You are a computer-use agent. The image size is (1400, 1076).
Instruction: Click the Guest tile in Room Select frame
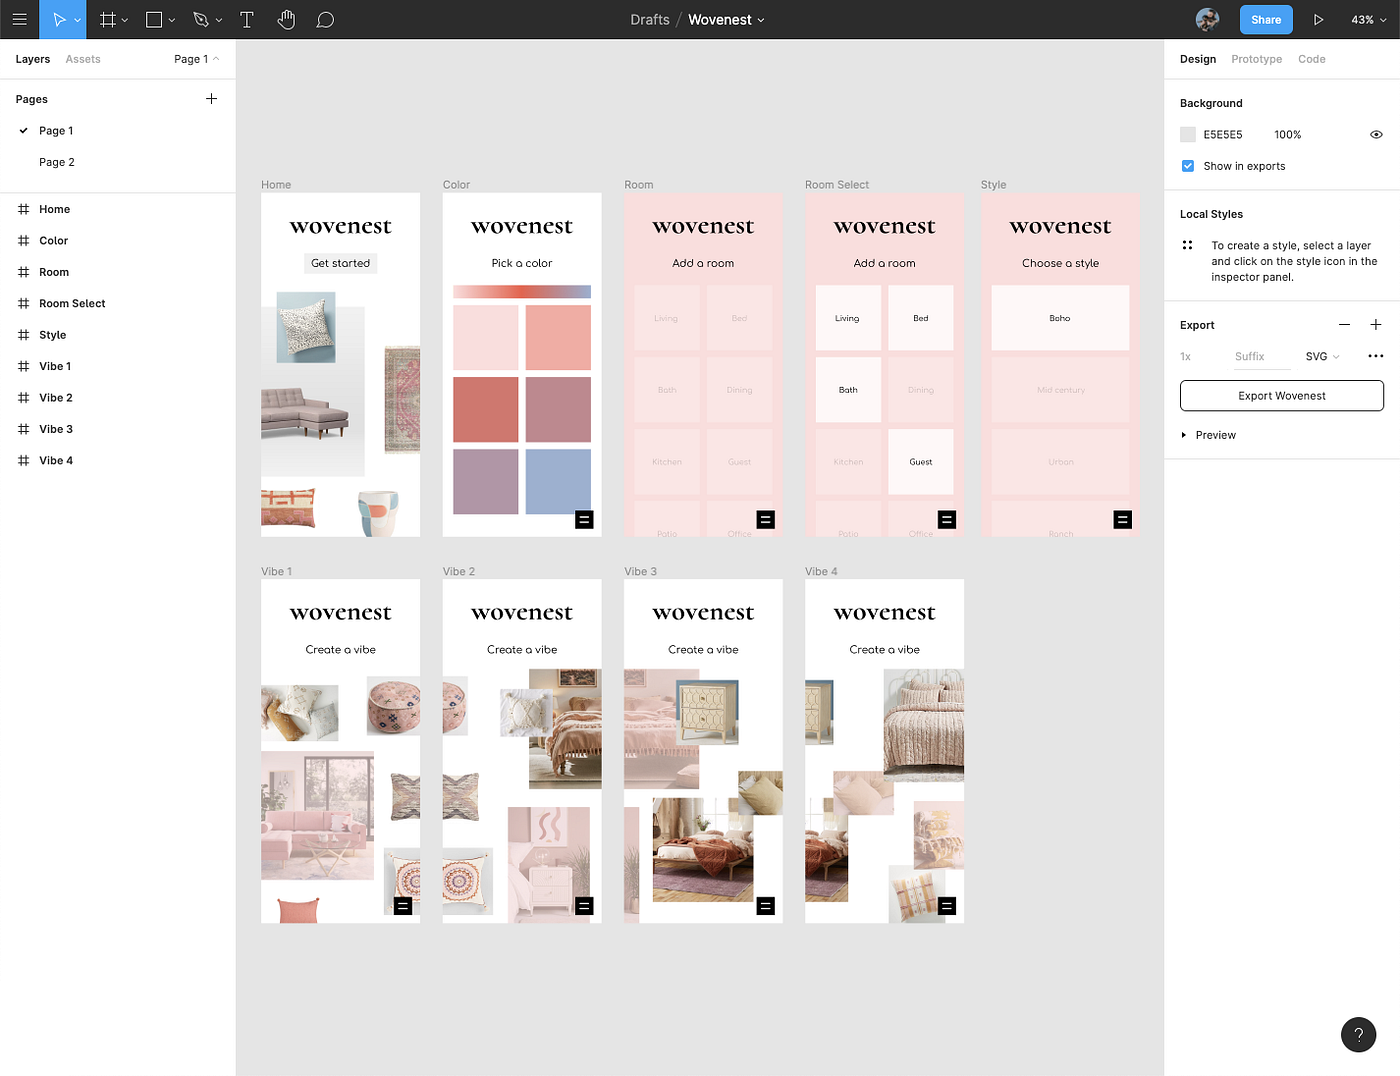click(921, 462)
